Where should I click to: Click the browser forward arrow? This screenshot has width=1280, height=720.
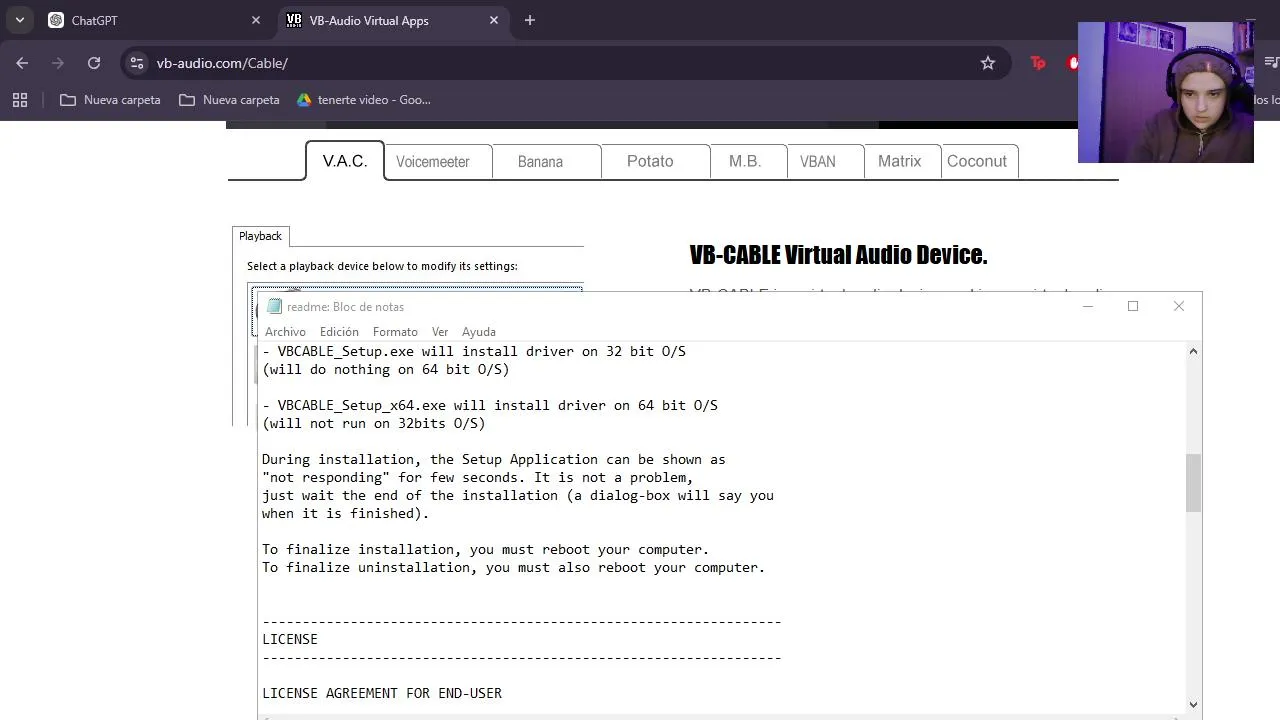point(58,63)
